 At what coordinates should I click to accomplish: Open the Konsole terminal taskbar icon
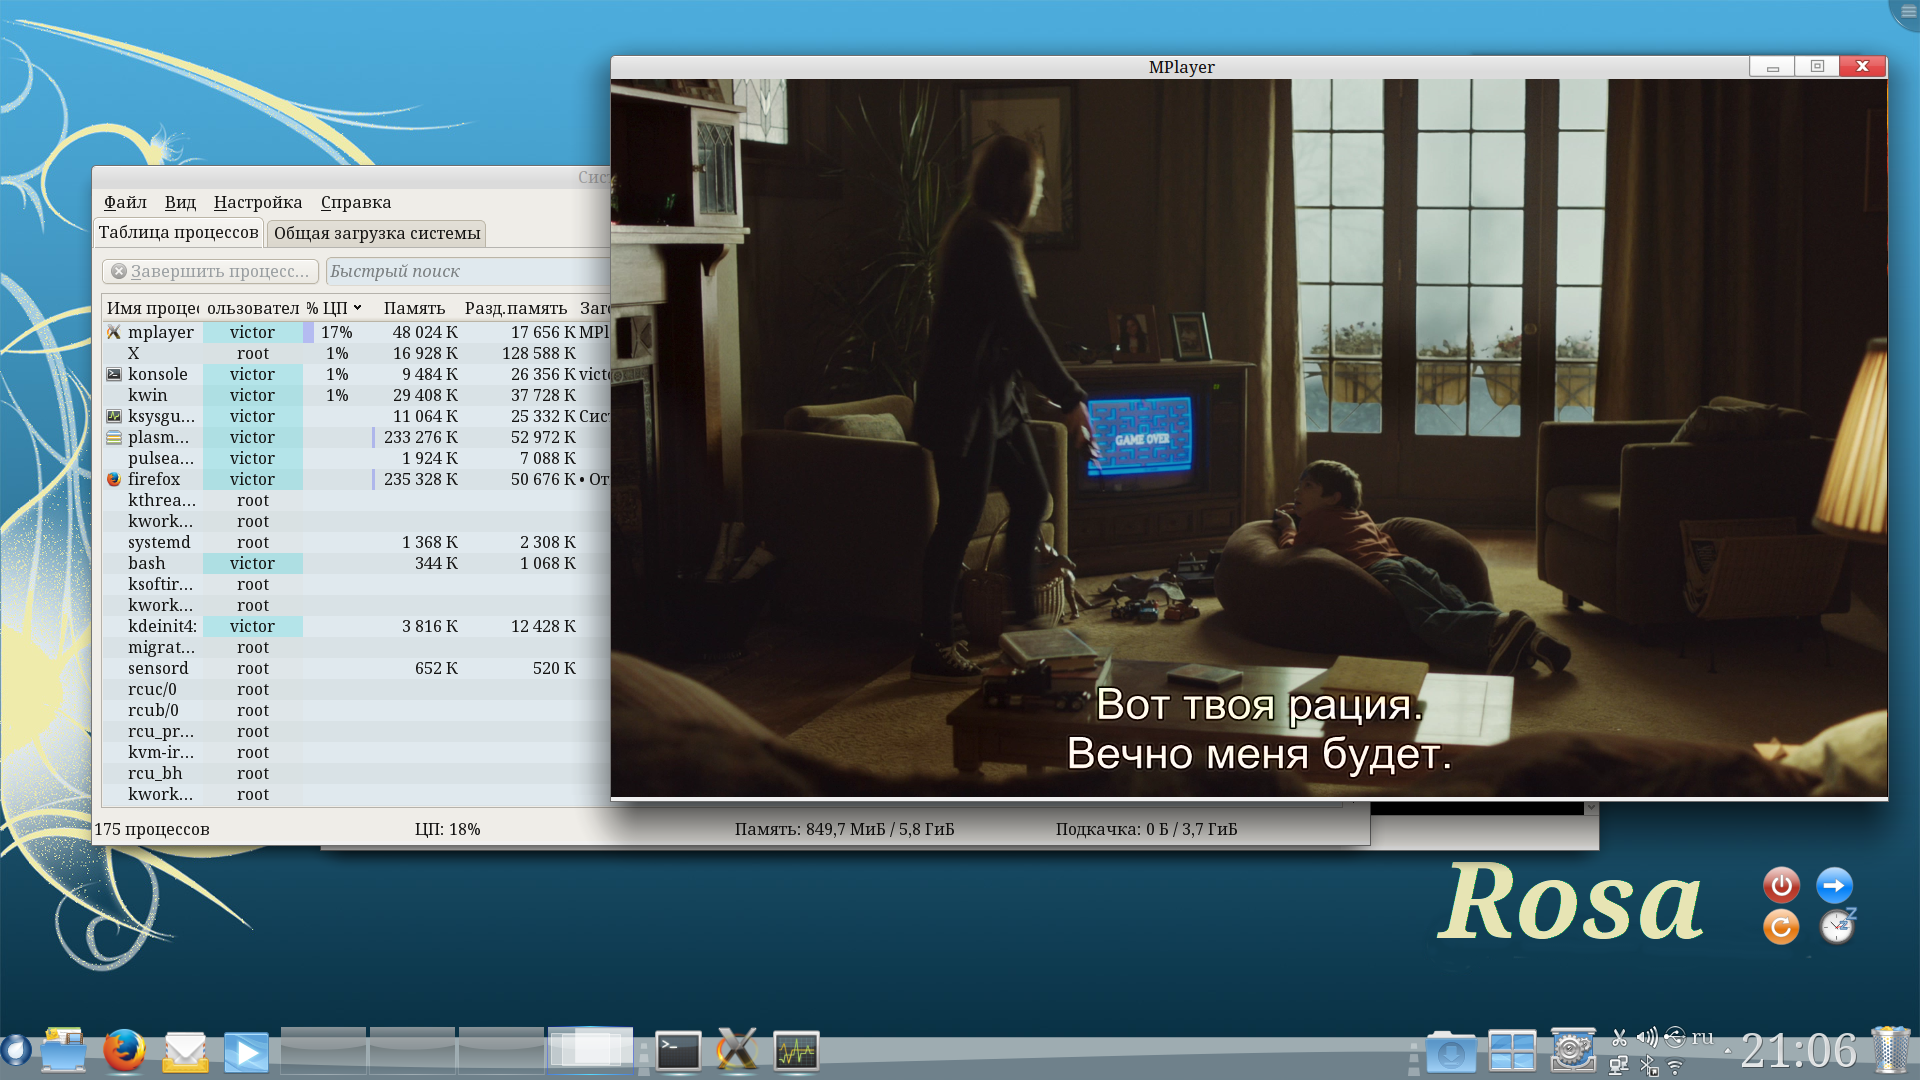pos(678,1051)
